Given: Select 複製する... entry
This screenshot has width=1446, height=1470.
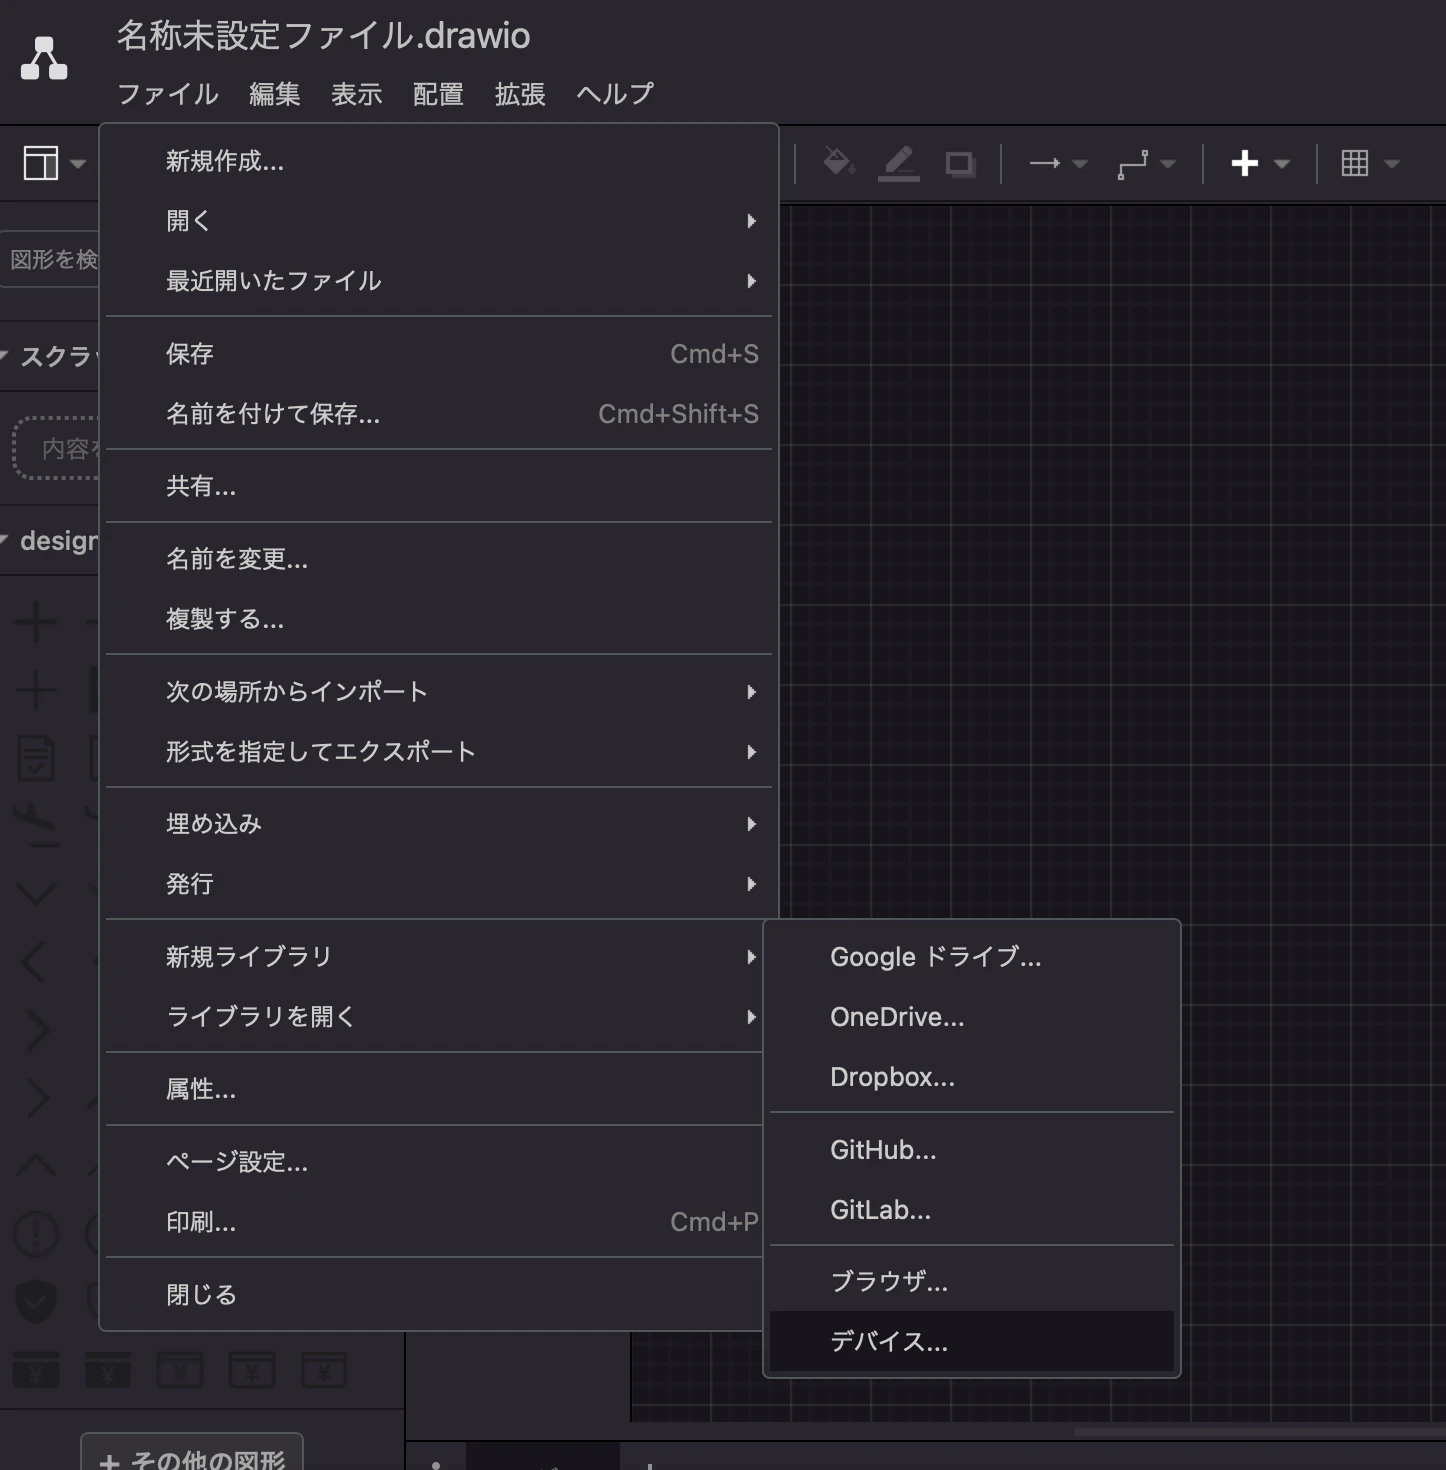Looking at the screenshot, I should (x=439, y=619).
